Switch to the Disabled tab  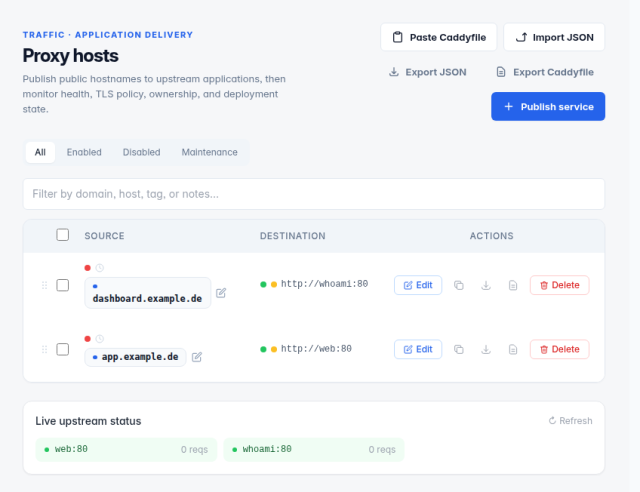pos(141,152)
